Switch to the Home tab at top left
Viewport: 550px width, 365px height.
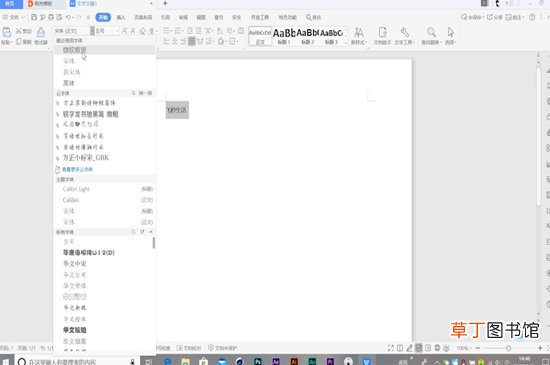(x=10, y=4)
